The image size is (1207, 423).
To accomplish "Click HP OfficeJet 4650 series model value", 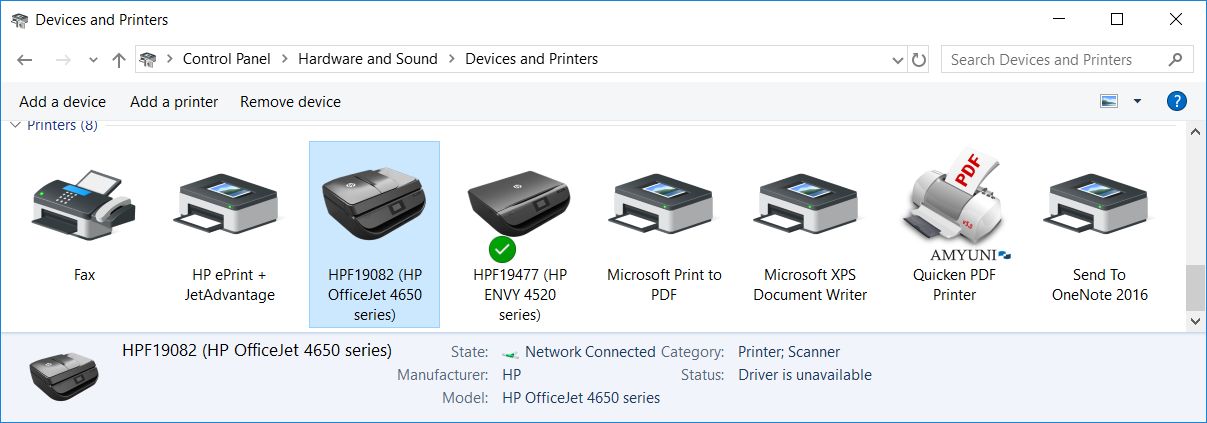I will 581,398.
